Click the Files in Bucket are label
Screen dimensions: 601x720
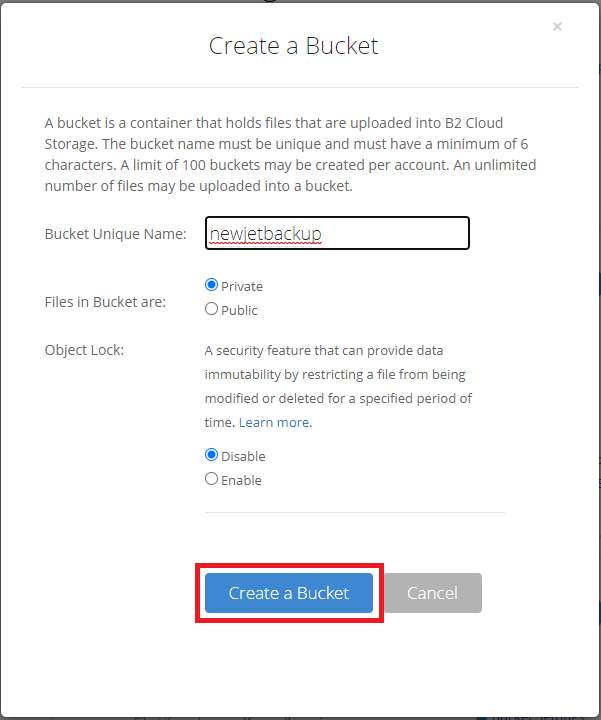[105, 301]
